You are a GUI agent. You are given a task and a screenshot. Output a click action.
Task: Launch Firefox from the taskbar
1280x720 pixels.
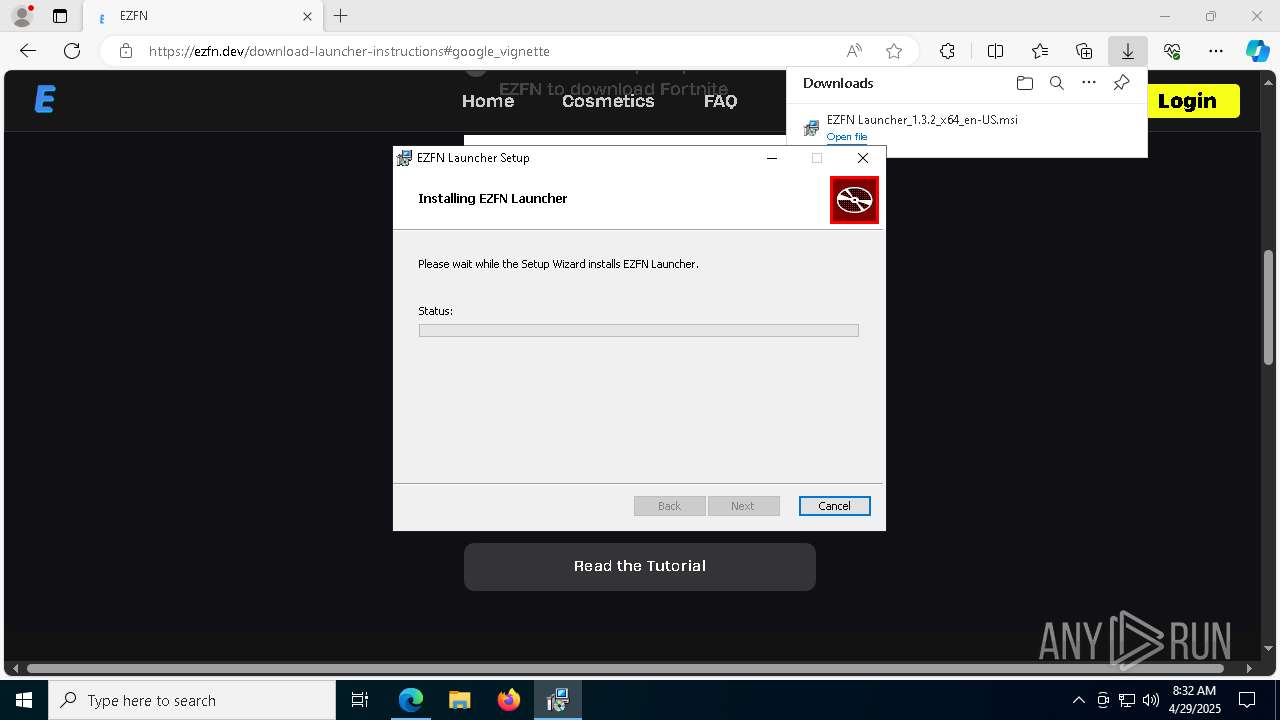coord(508,700)
